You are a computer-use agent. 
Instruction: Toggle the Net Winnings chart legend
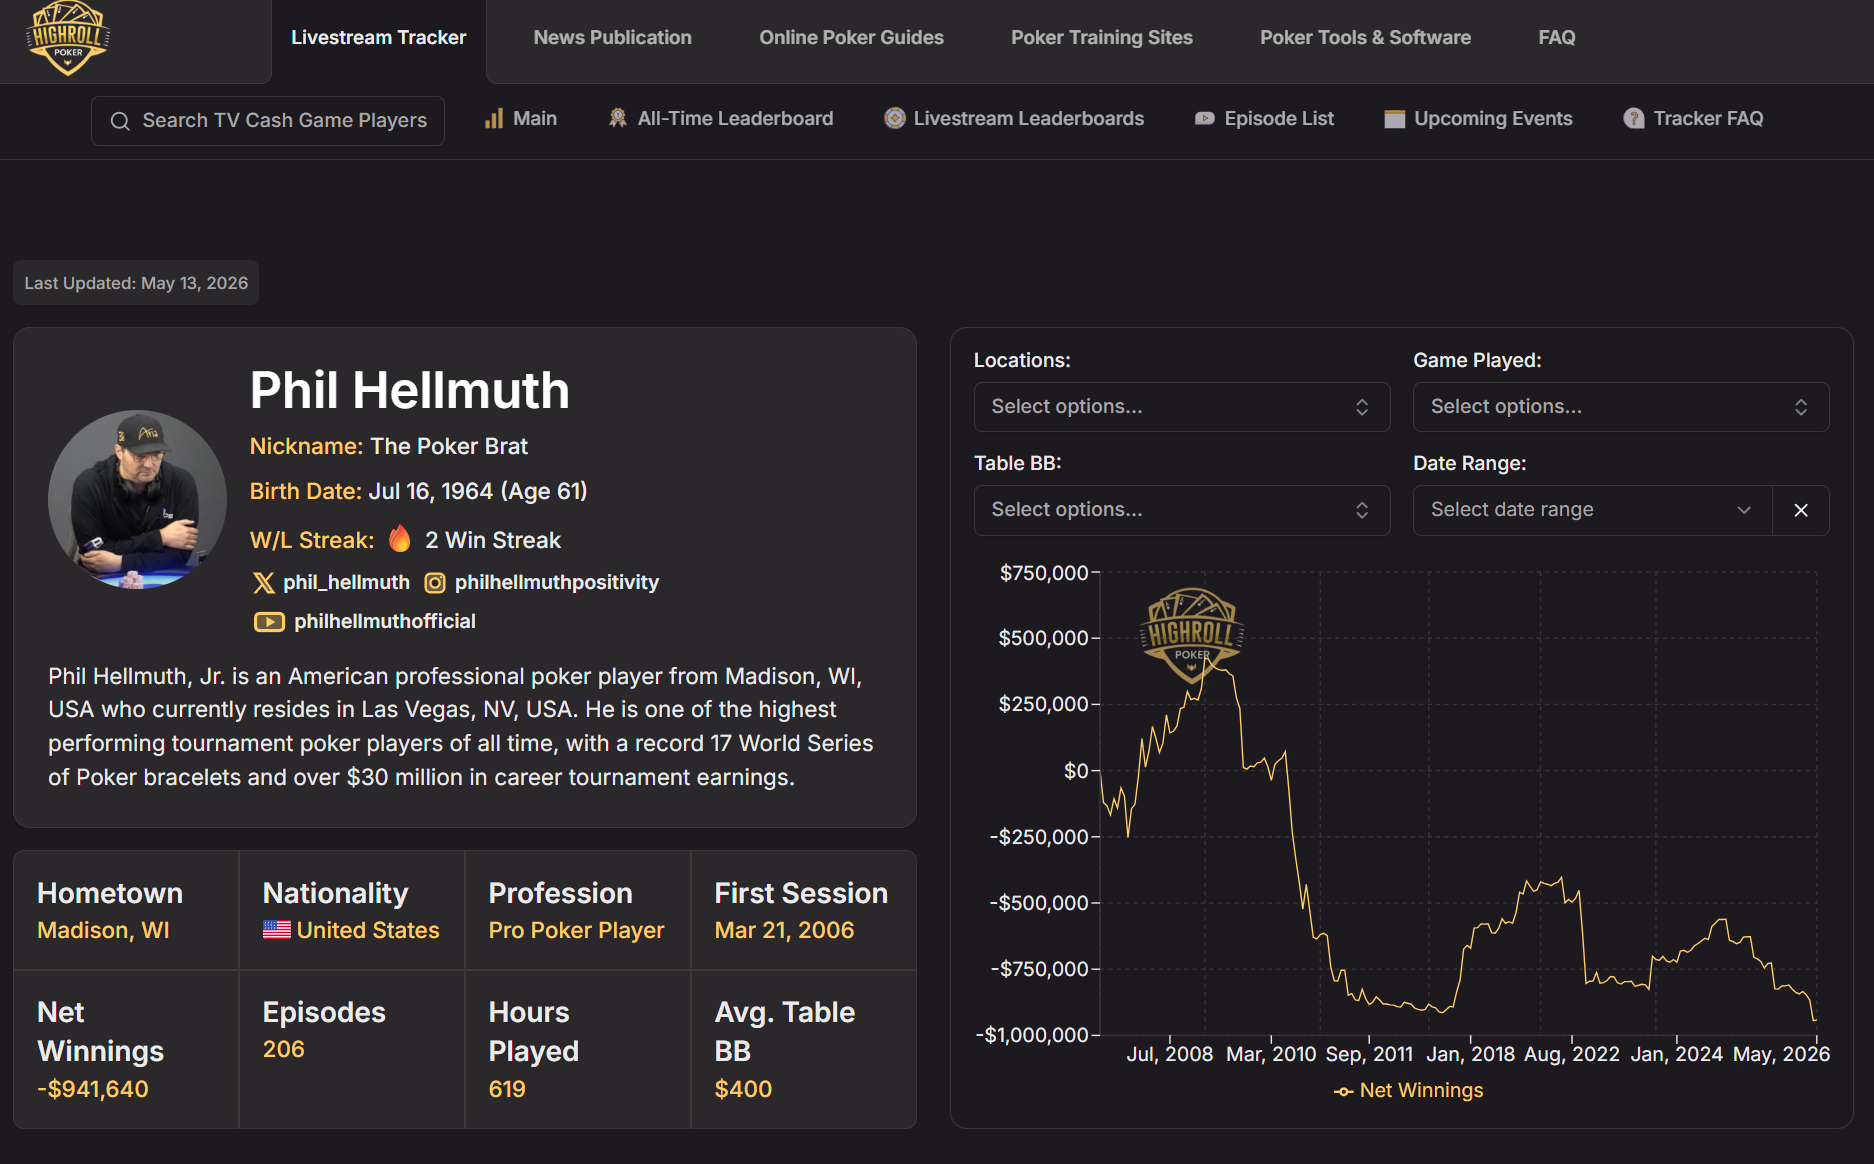pos(1409,1091)
